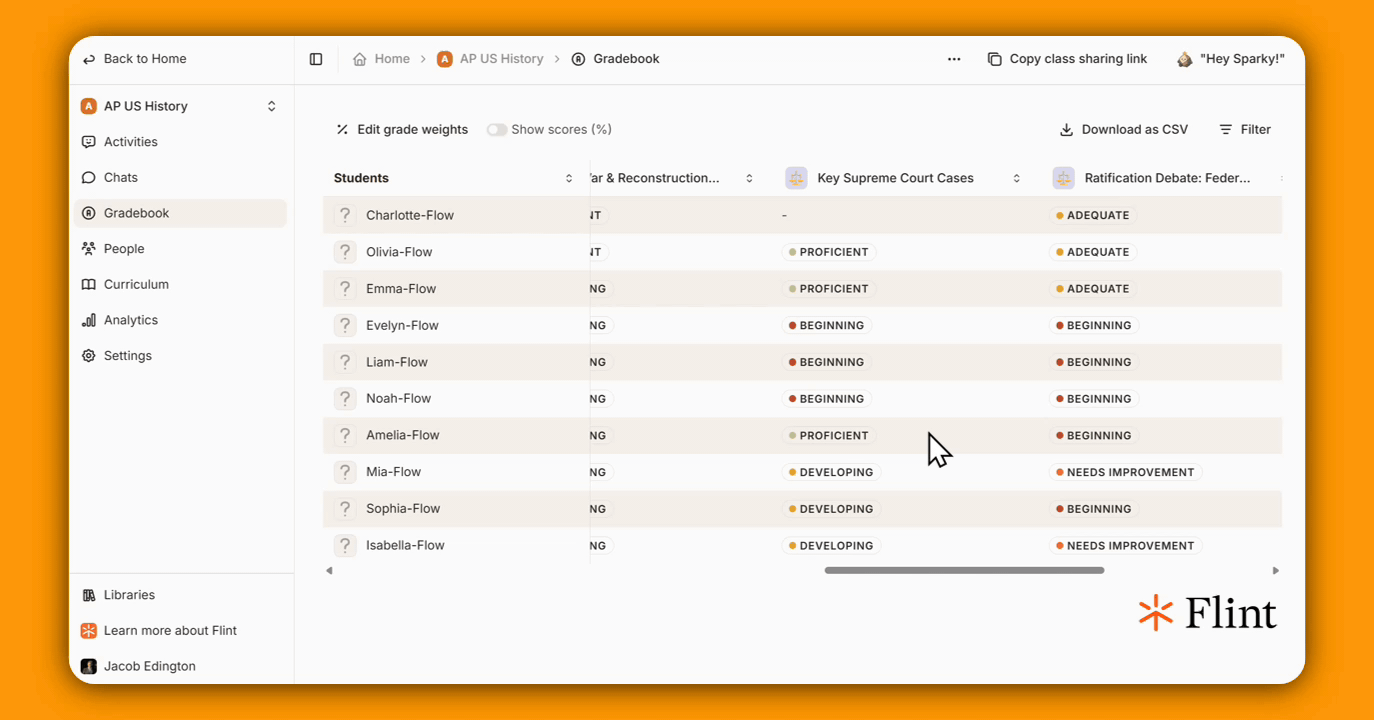Open Curriculum in sidebar

pos(180,284)
